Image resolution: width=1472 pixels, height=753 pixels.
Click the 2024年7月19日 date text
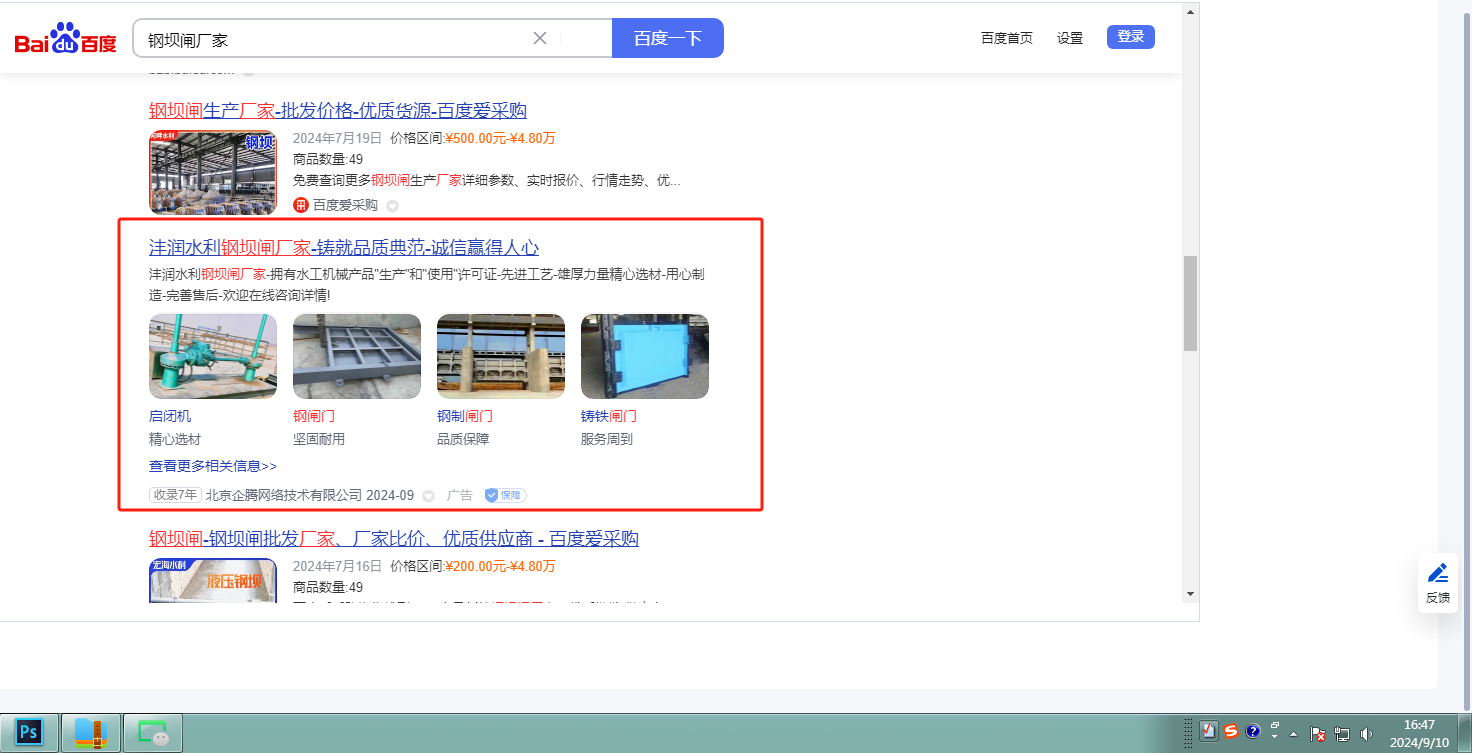coord(338,138)
